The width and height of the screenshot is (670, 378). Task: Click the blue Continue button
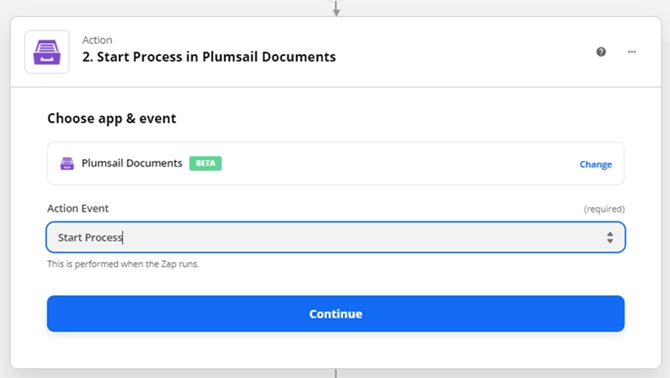tap(335, 314)
